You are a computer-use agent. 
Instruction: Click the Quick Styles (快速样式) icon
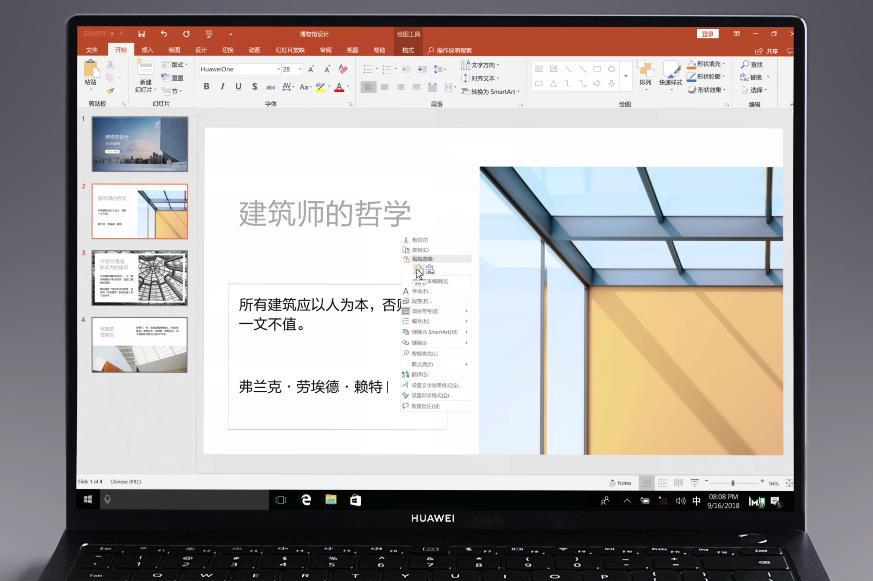click(671, 72)
